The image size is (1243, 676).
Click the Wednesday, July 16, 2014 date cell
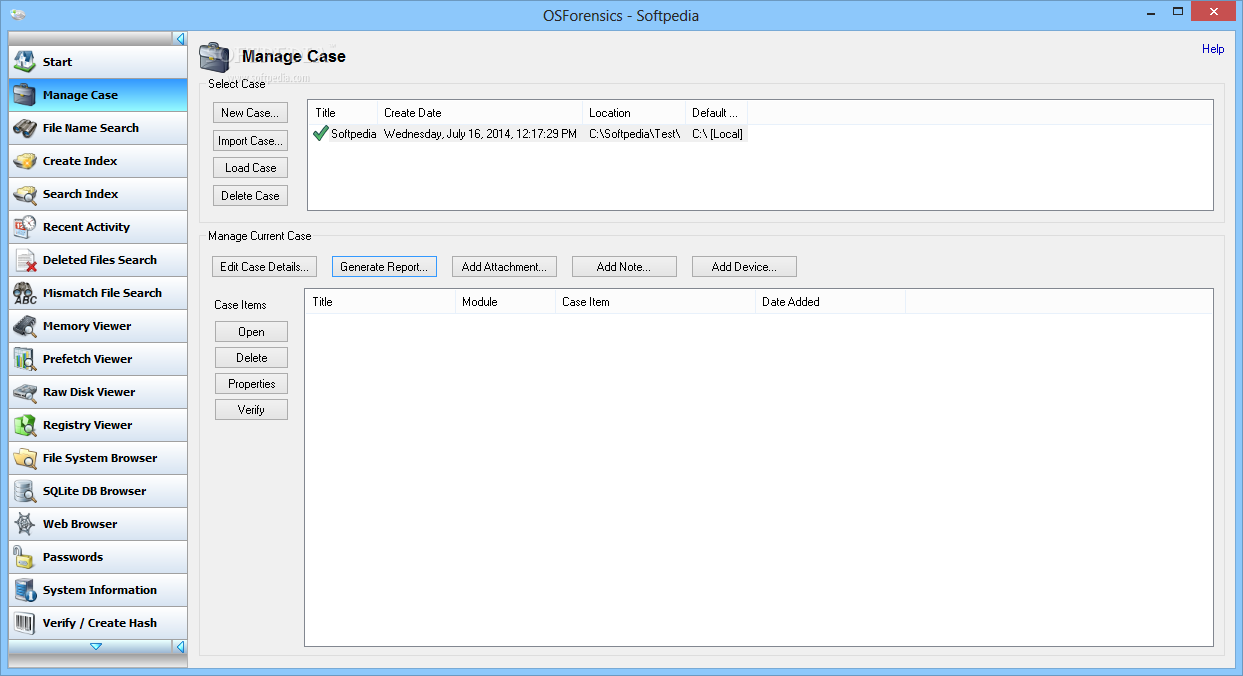click(x=480, y=133)
